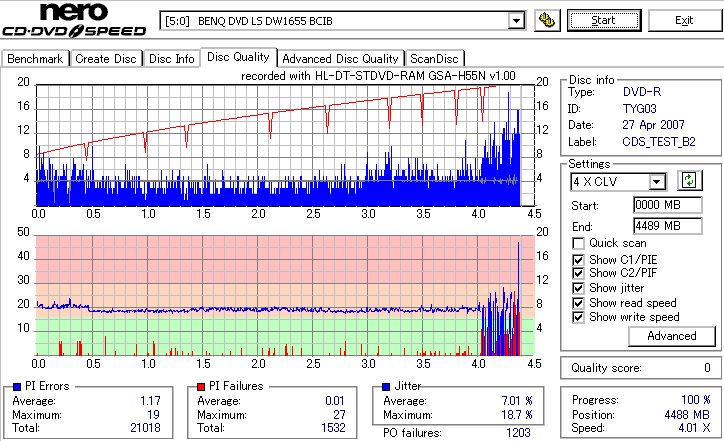
Task: Click the PI Errors maximum 19
Action: pyautogui.click(x=153, y=415)
